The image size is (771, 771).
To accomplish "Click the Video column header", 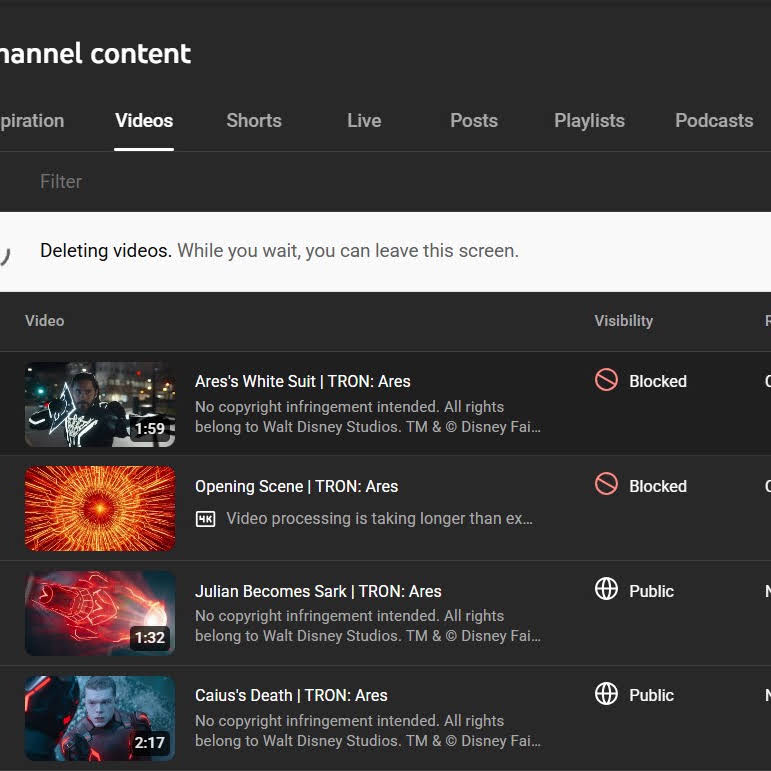I will 44,321.
